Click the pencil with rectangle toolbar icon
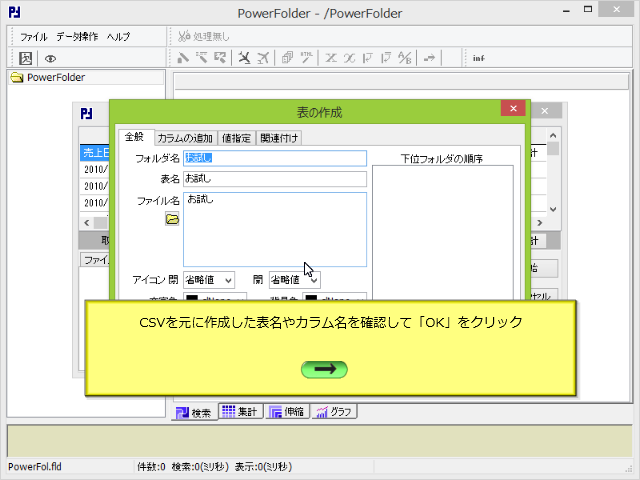This screenshot has width=640, height=480. [220, 58]
